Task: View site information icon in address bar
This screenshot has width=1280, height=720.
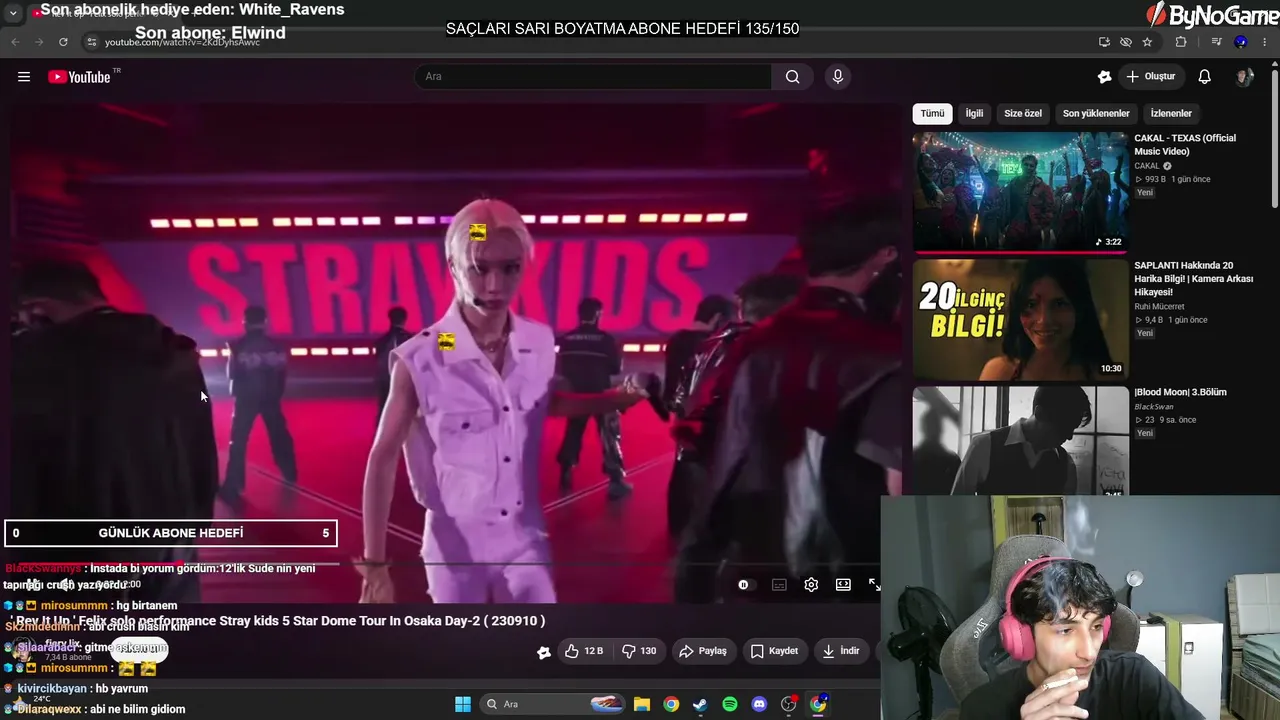Action: [x=91, y=42]
